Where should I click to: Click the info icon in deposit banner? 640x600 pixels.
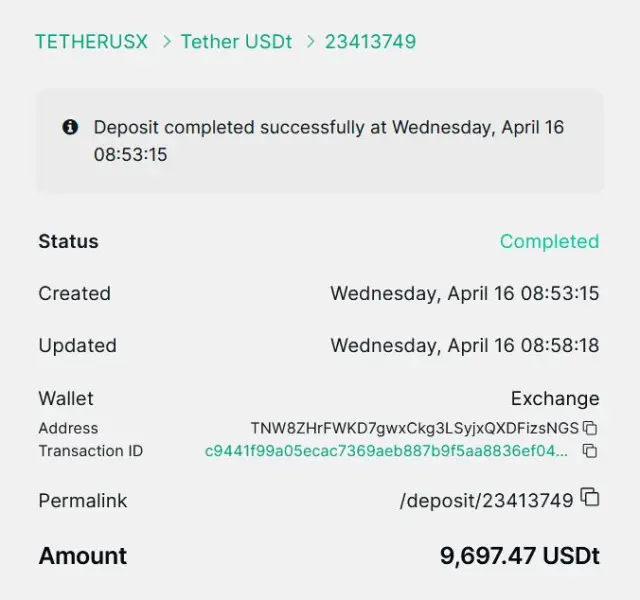point(70,127)
